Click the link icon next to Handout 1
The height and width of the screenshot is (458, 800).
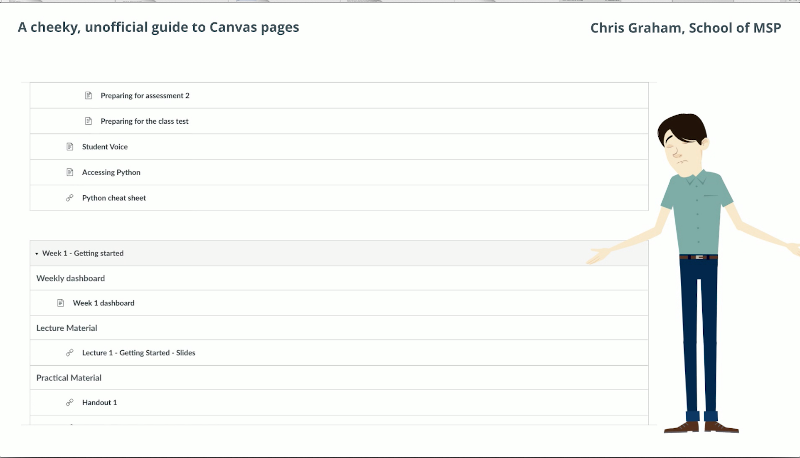click(70, 402)
